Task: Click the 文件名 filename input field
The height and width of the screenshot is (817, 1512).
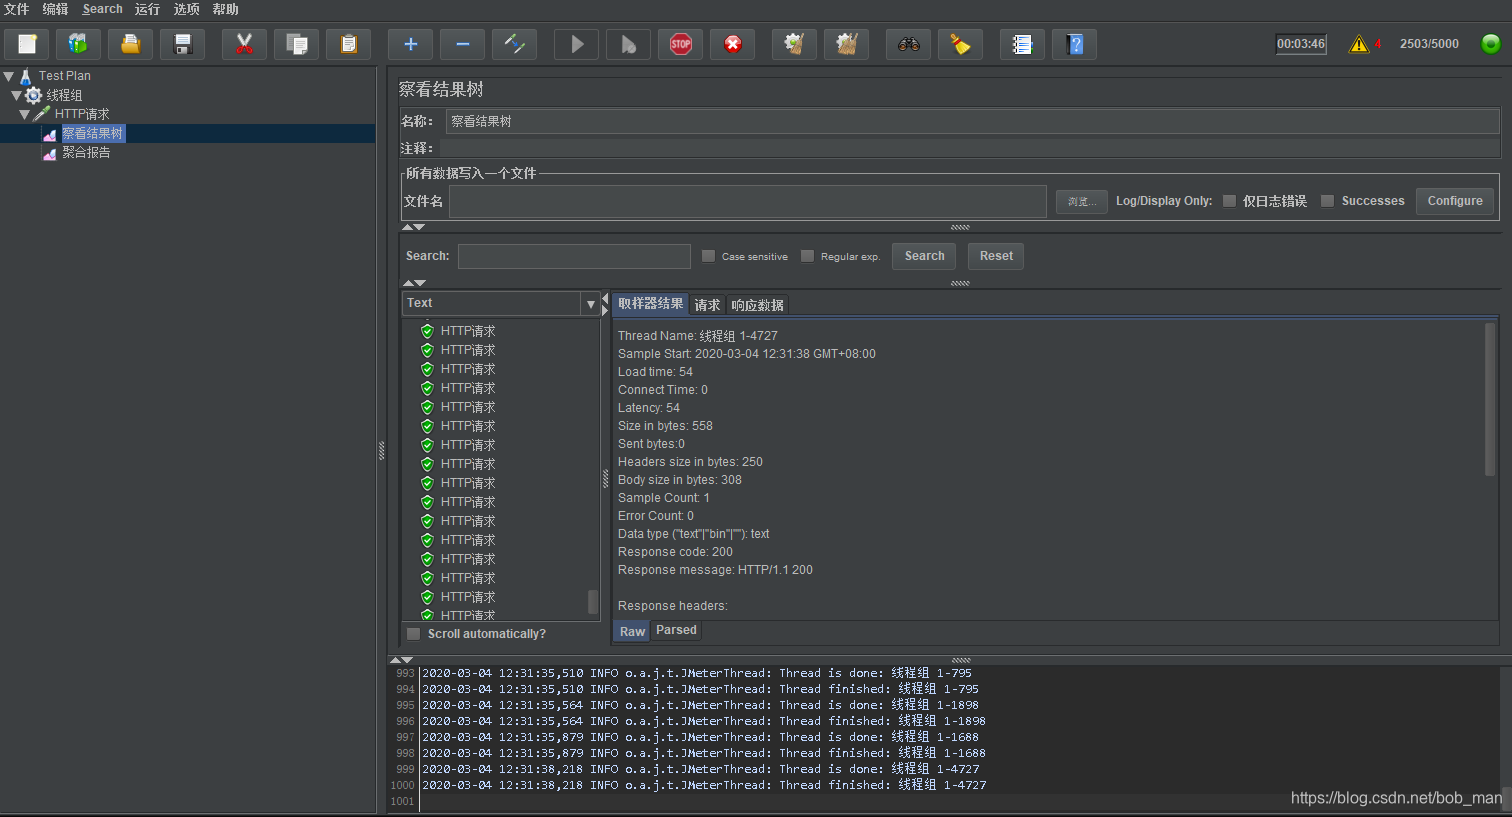Action: (x=748, y=201)
